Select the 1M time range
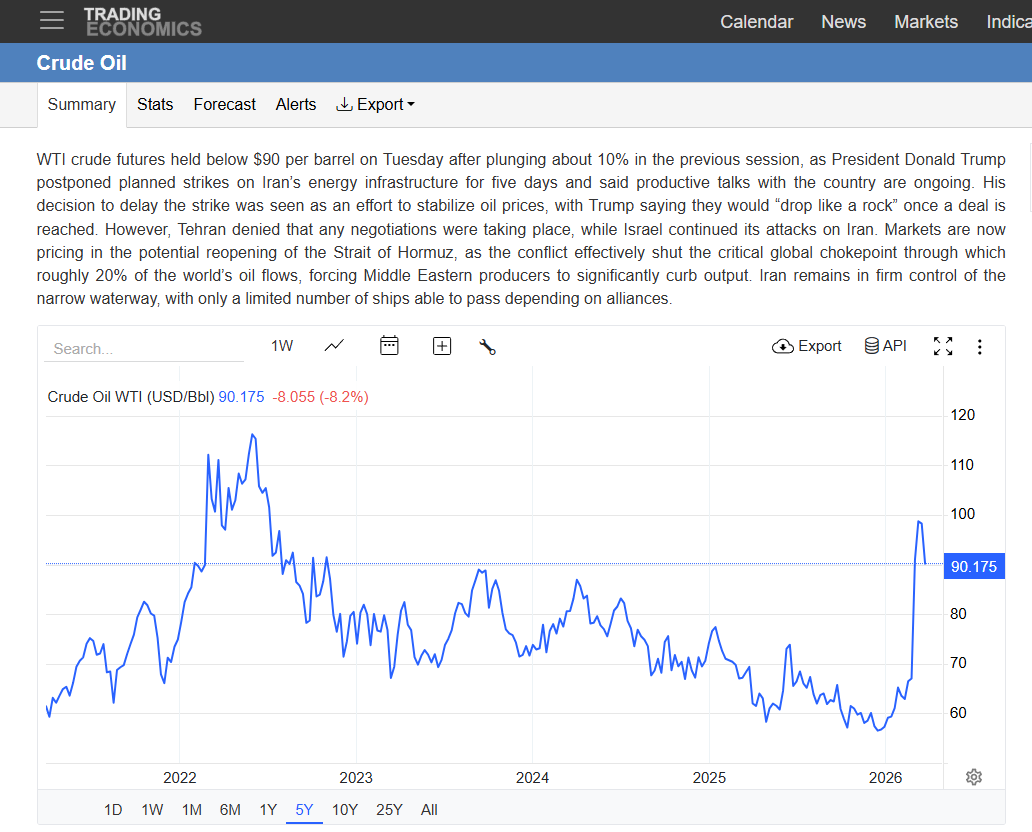This screenshot has width=1032, height=832. pyautogui.click(x=192, y=810)
